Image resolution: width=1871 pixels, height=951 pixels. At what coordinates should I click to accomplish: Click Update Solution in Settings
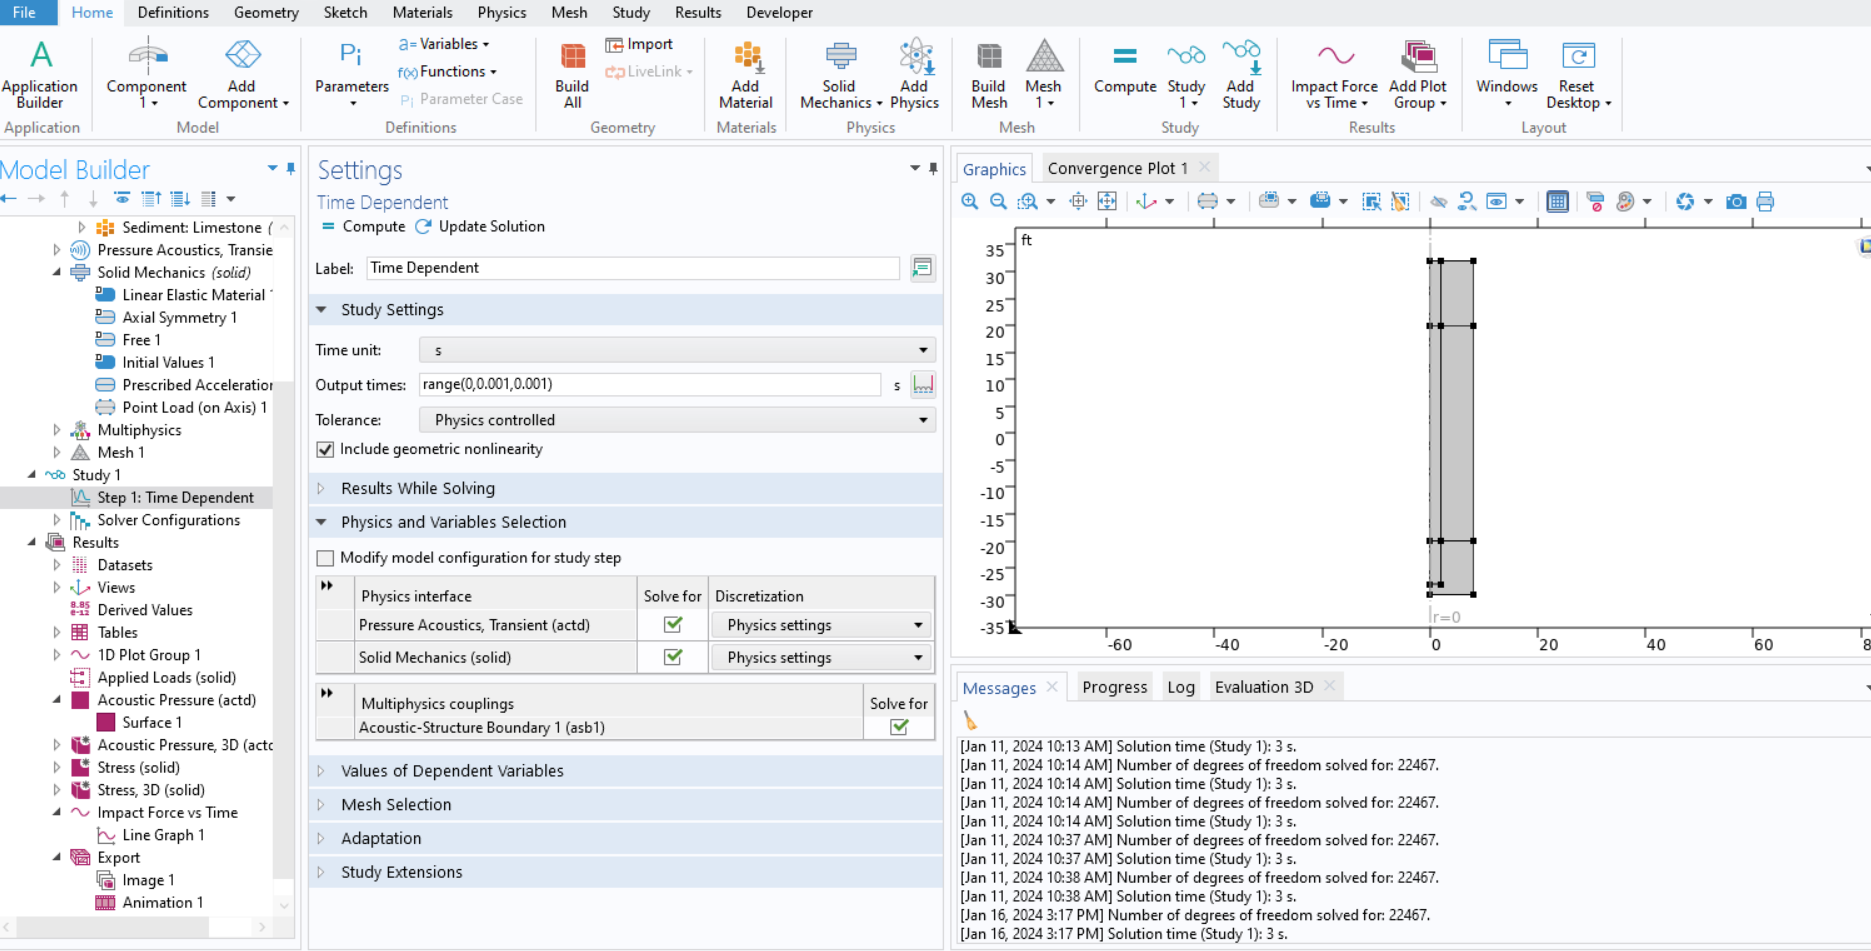(481, 227)
